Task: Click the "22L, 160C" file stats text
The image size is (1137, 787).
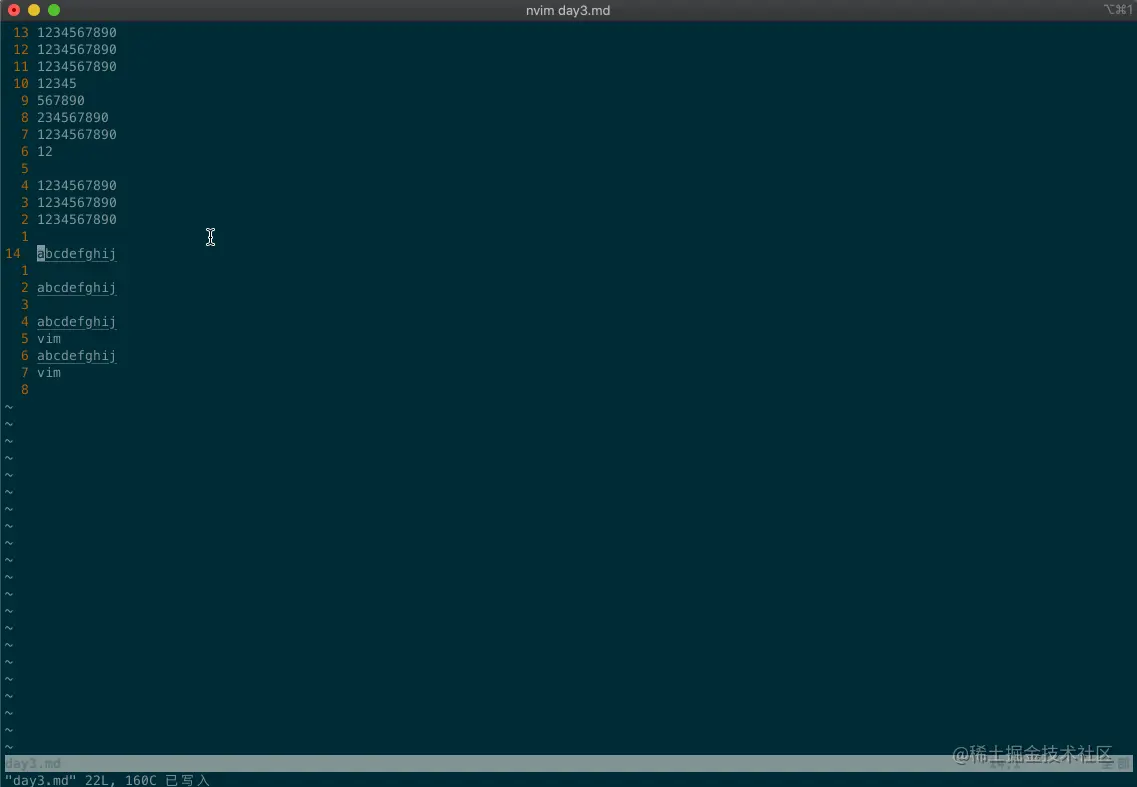Action: tap(124, 780)
